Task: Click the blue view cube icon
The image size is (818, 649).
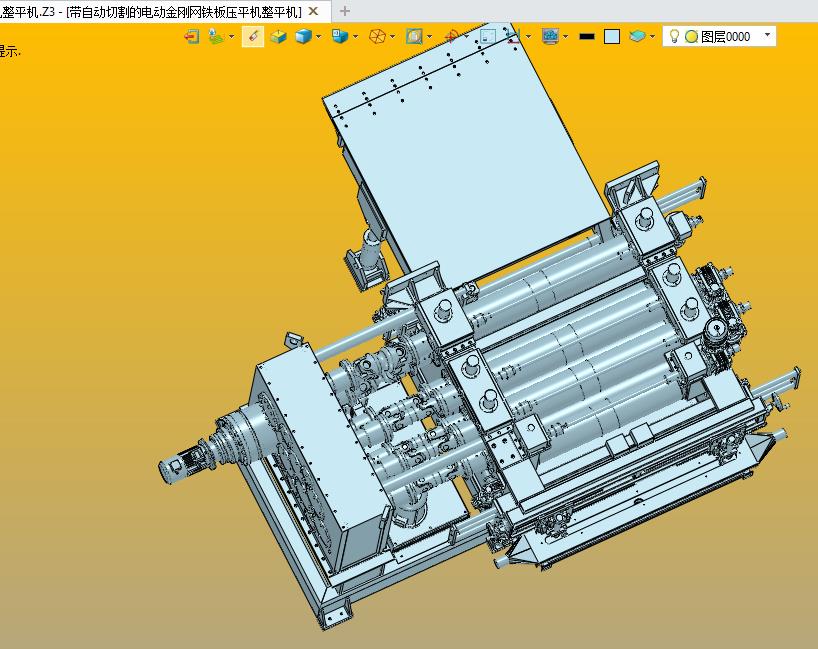Action: coord(340,37)
